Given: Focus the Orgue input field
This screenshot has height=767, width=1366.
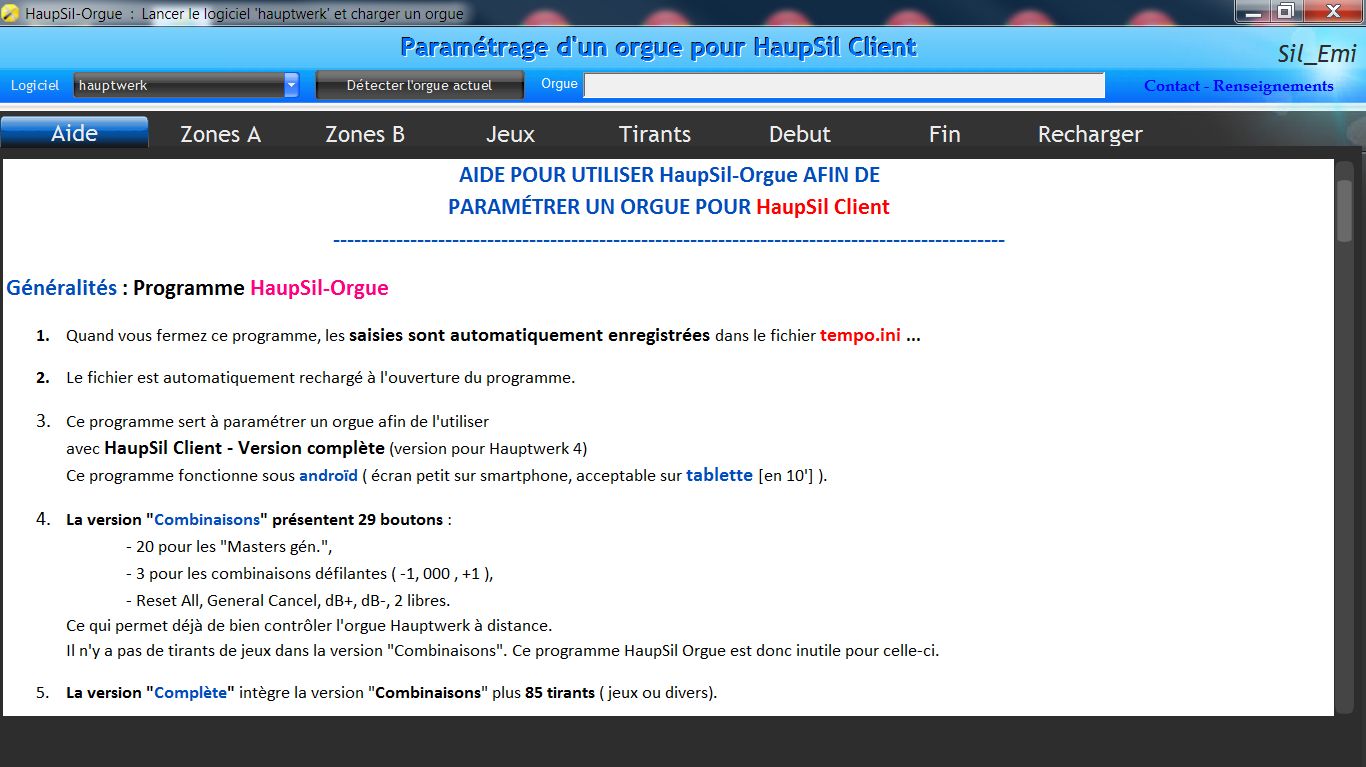Looking at the screenshot, I should [844, 85].
